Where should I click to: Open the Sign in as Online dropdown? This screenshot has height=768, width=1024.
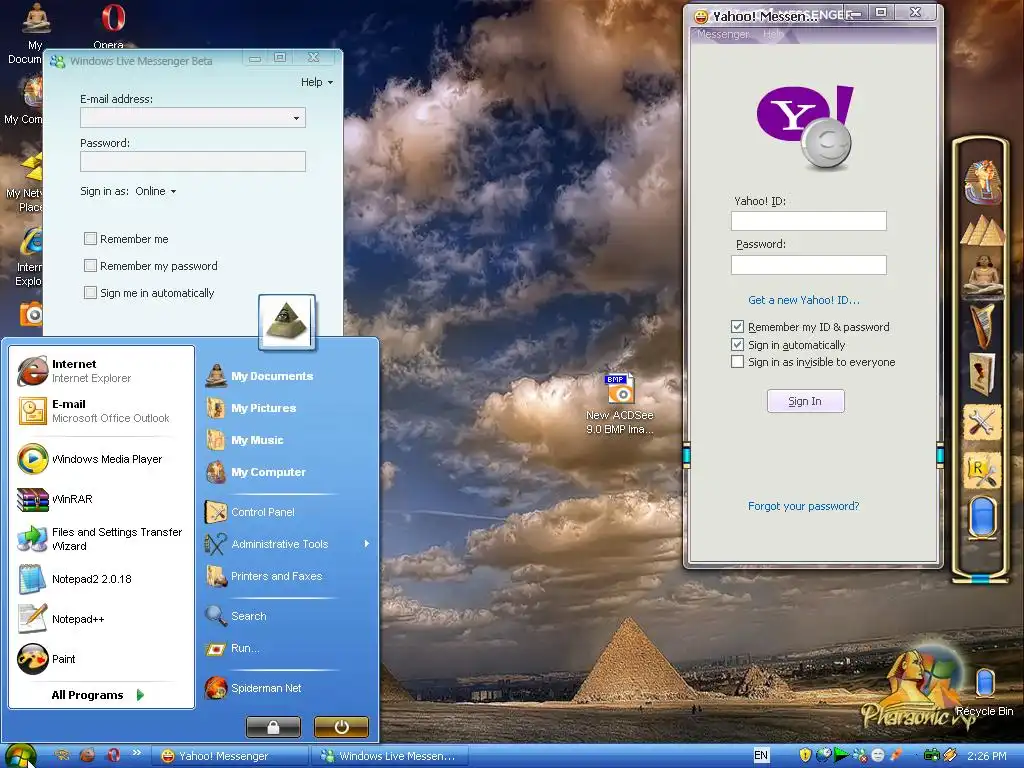(x=156, y=191)
